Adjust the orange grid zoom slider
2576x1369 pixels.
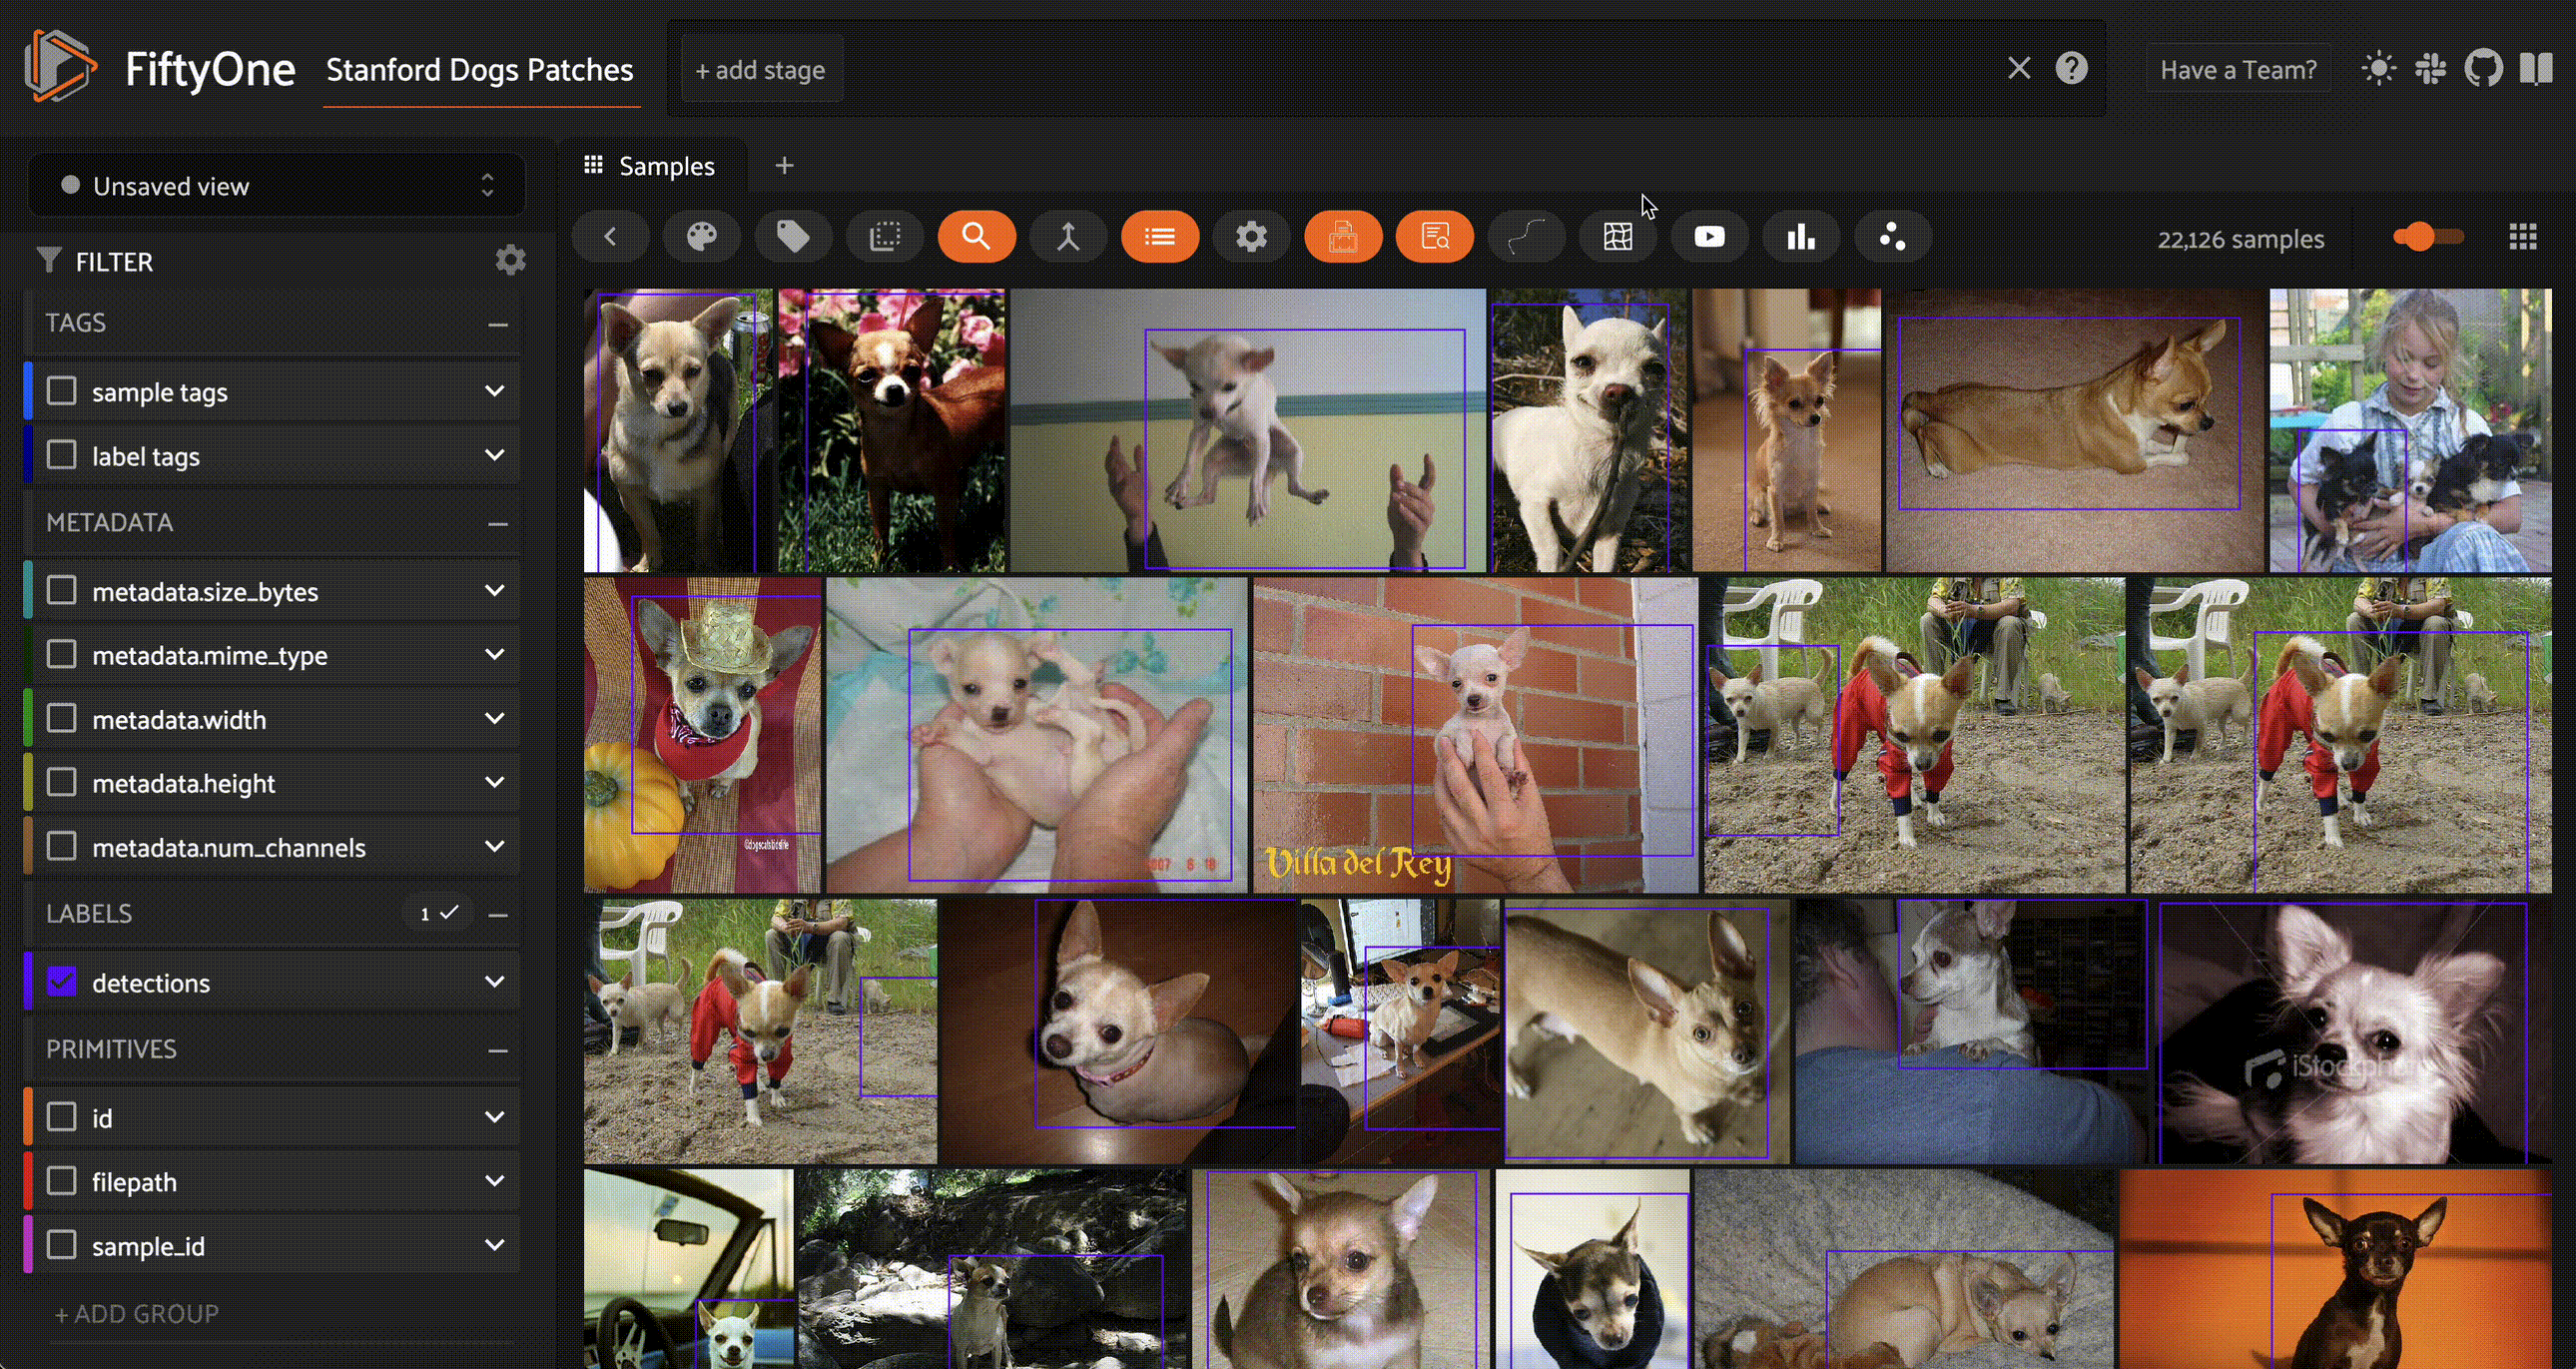pos(2422,237)
